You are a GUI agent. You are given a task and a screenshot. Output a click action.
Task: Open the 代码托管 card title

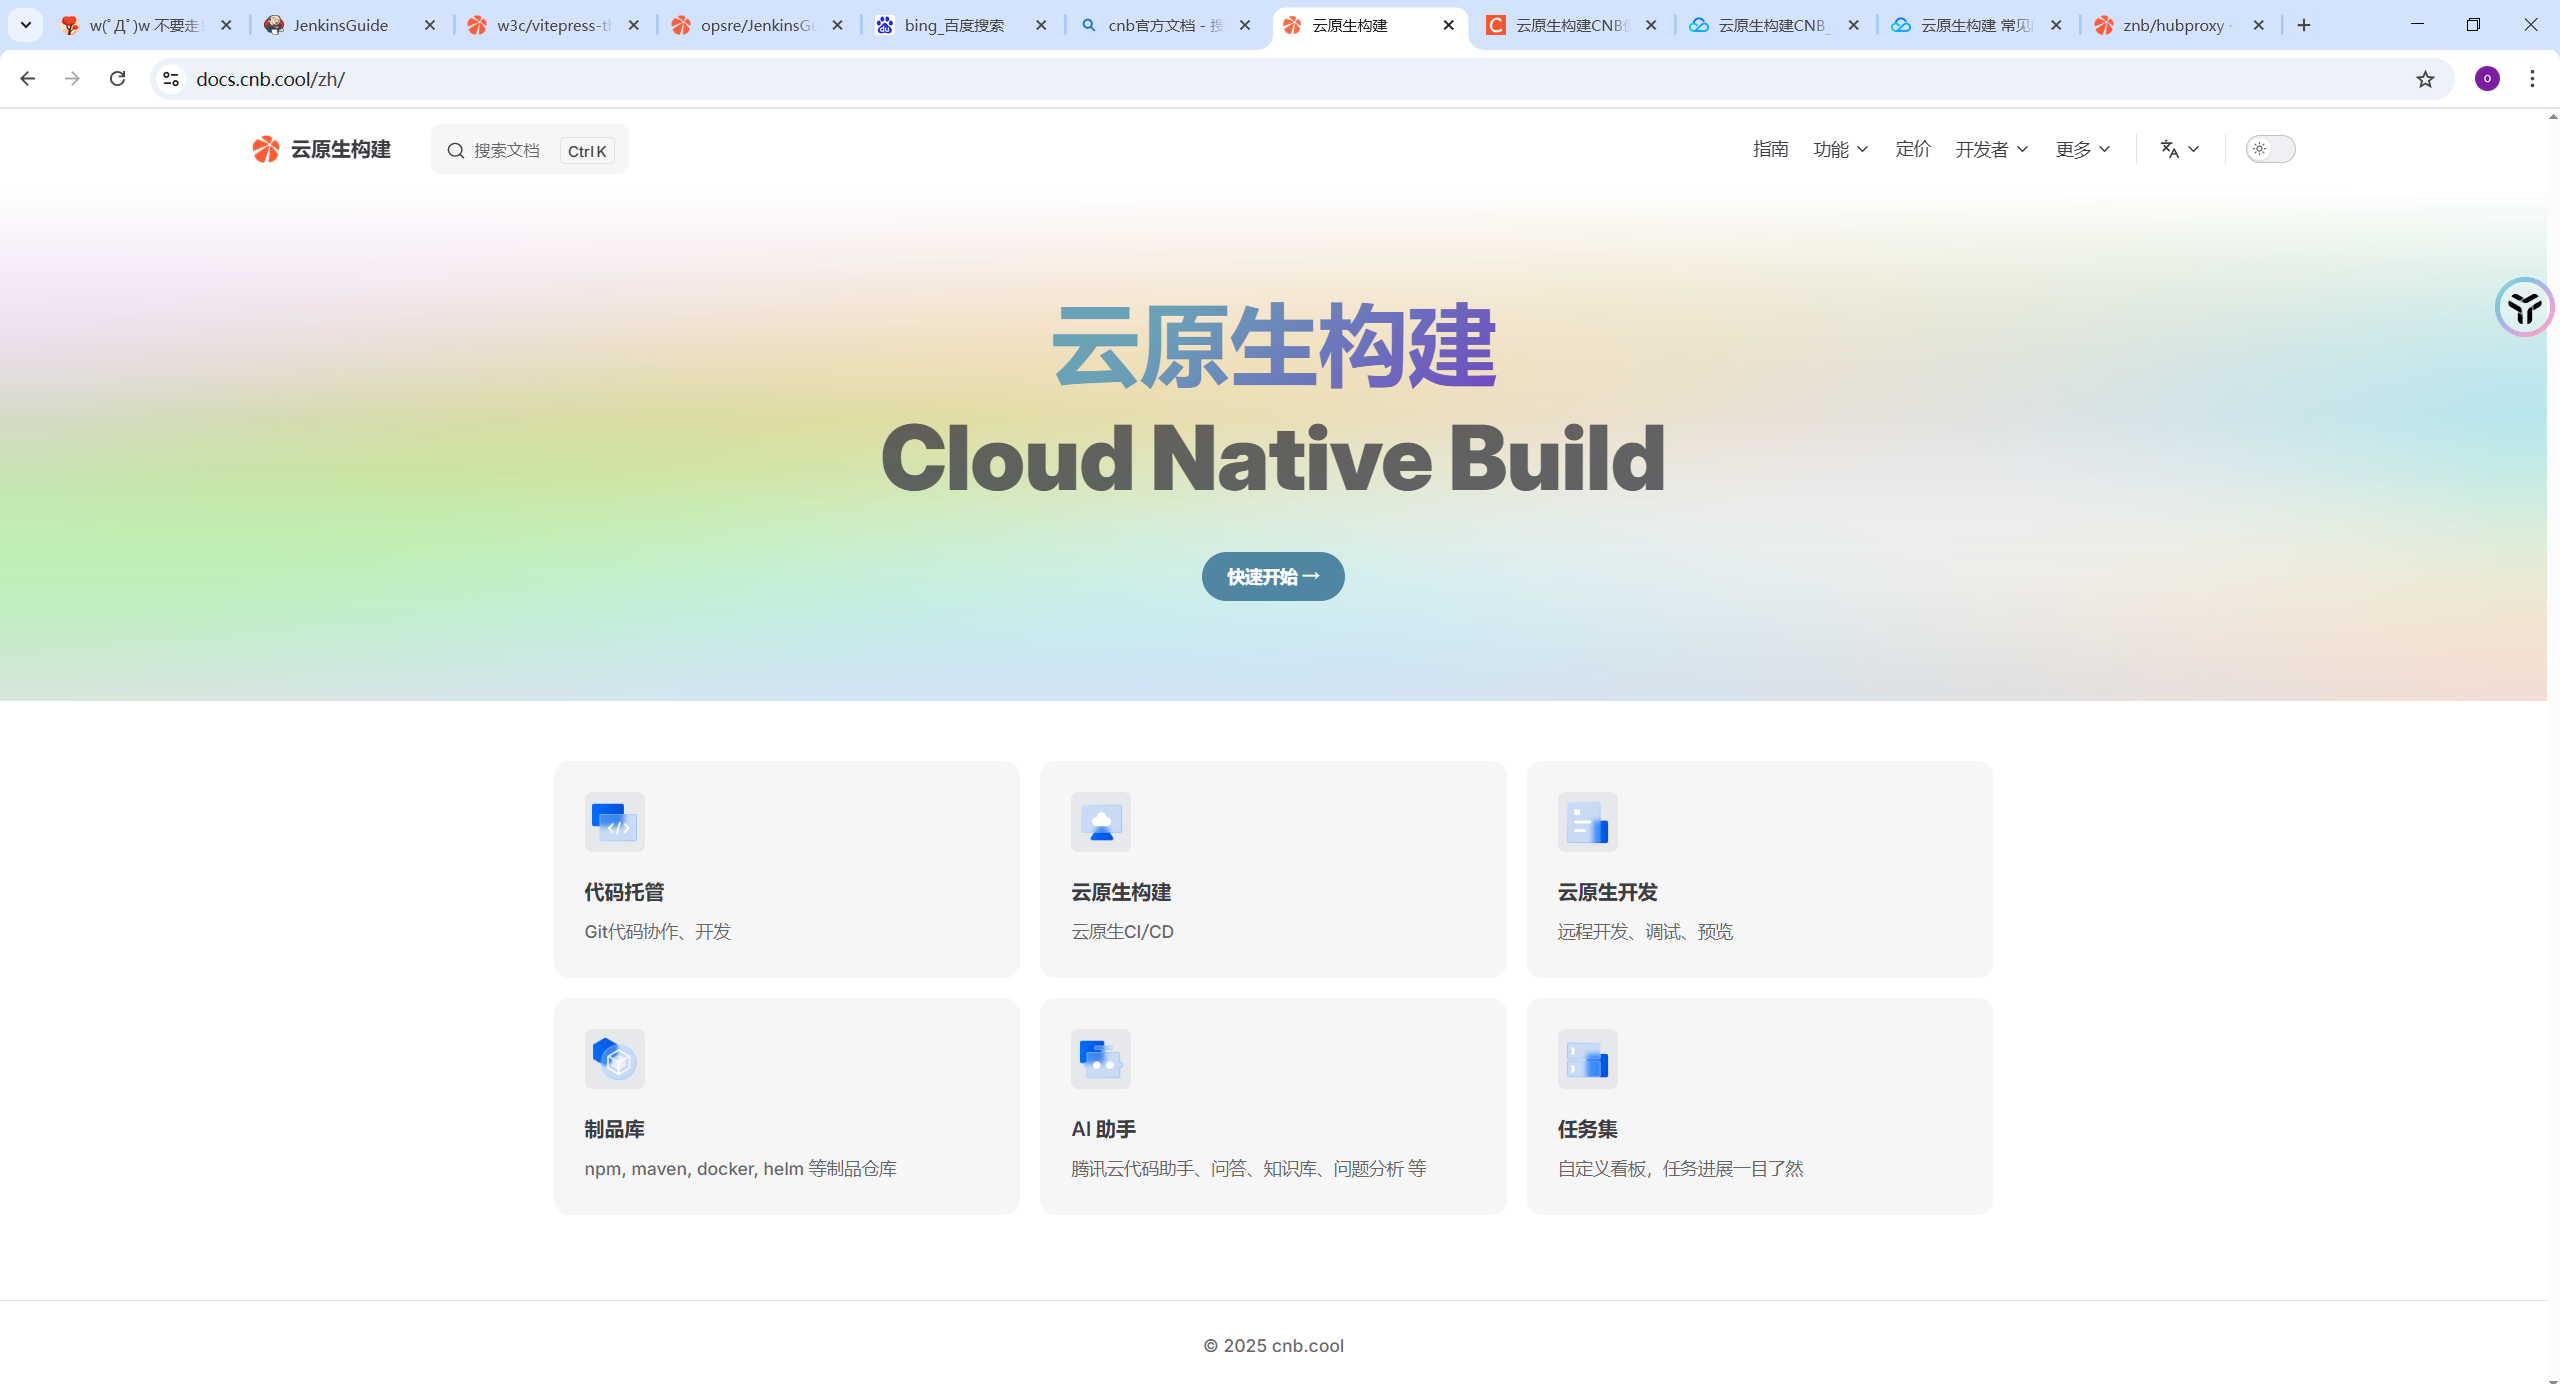[x=624, y=892]
